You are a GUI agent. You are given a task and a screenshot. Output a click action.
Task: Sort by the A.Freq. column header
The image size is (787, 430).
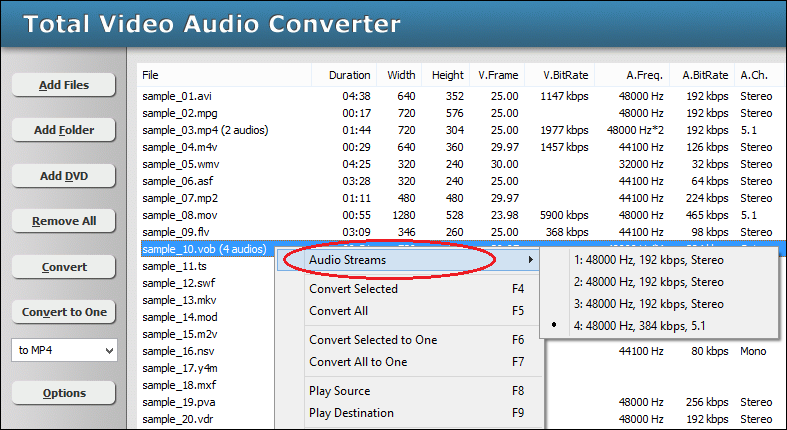tap(632, 75)
